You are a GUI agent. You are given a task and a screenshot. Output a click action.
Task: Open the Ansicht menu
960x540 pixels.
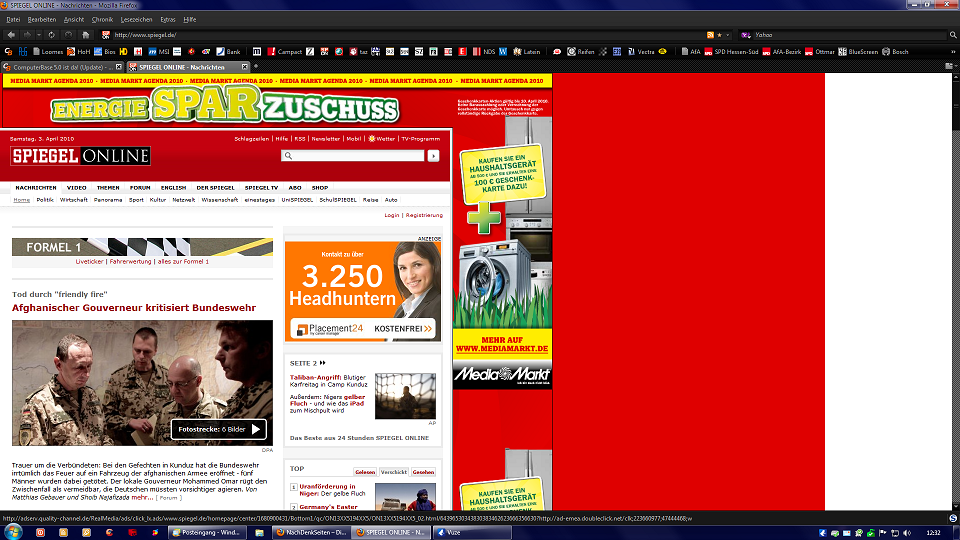pyautogui.click(x=73, y=20)
